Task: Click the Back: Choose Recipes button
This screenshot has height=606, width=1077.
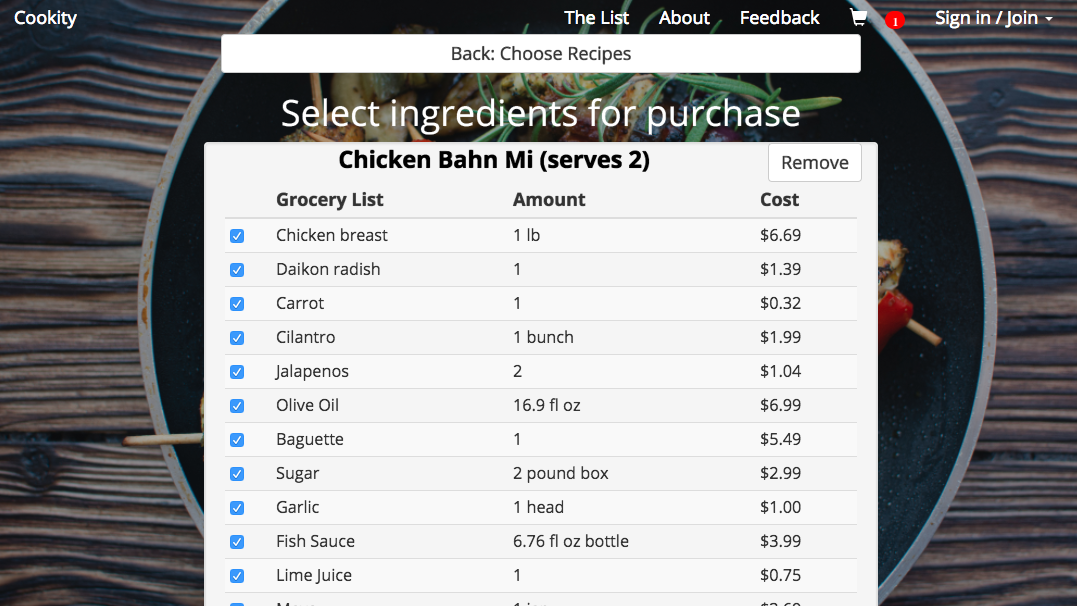Action: tap(540, 54)
